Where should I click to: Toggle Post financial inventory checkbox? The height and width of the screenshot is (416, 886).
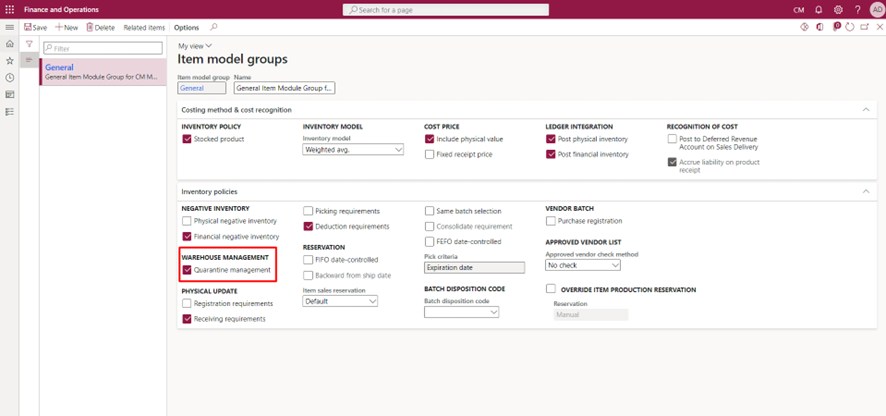(x=550, y=154)
